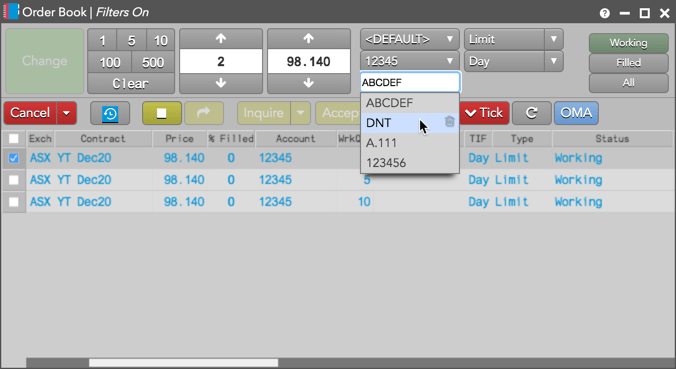Screen dimensions: 676x369
Task: Open the Limit order type dropdown
Action: pyautogui.click(x=513, y=39)
